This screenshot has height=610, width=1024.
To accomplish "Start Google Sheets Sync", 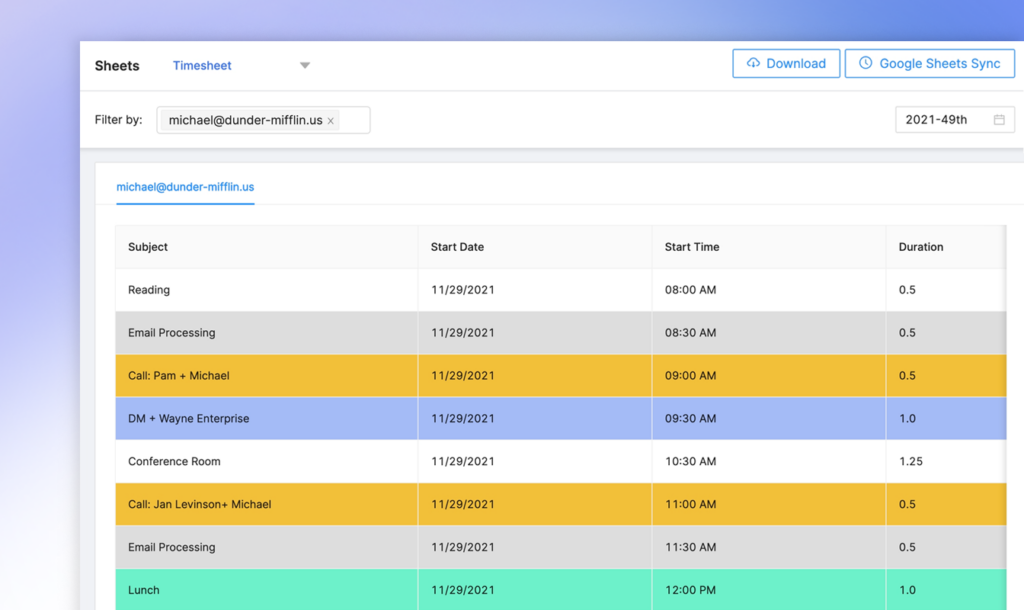I will [929, 63].
